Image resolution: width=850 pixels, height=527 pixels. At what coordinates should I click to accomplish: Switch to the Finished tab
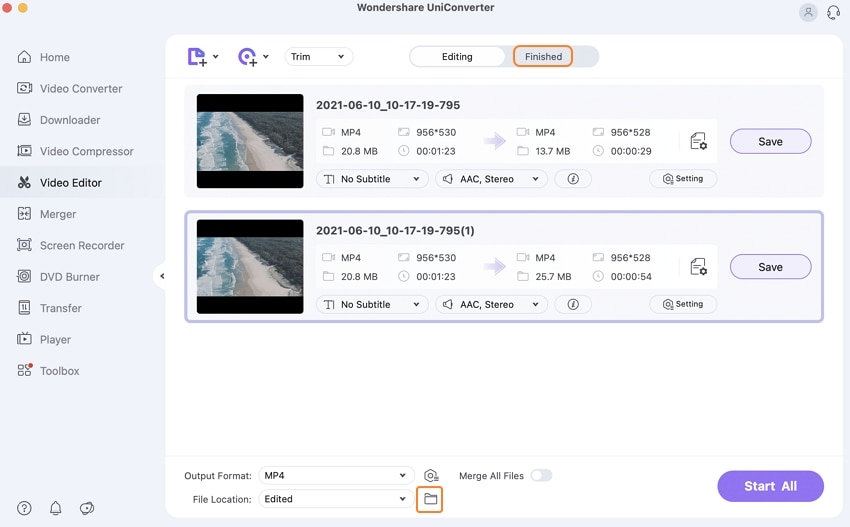point(543,56)
